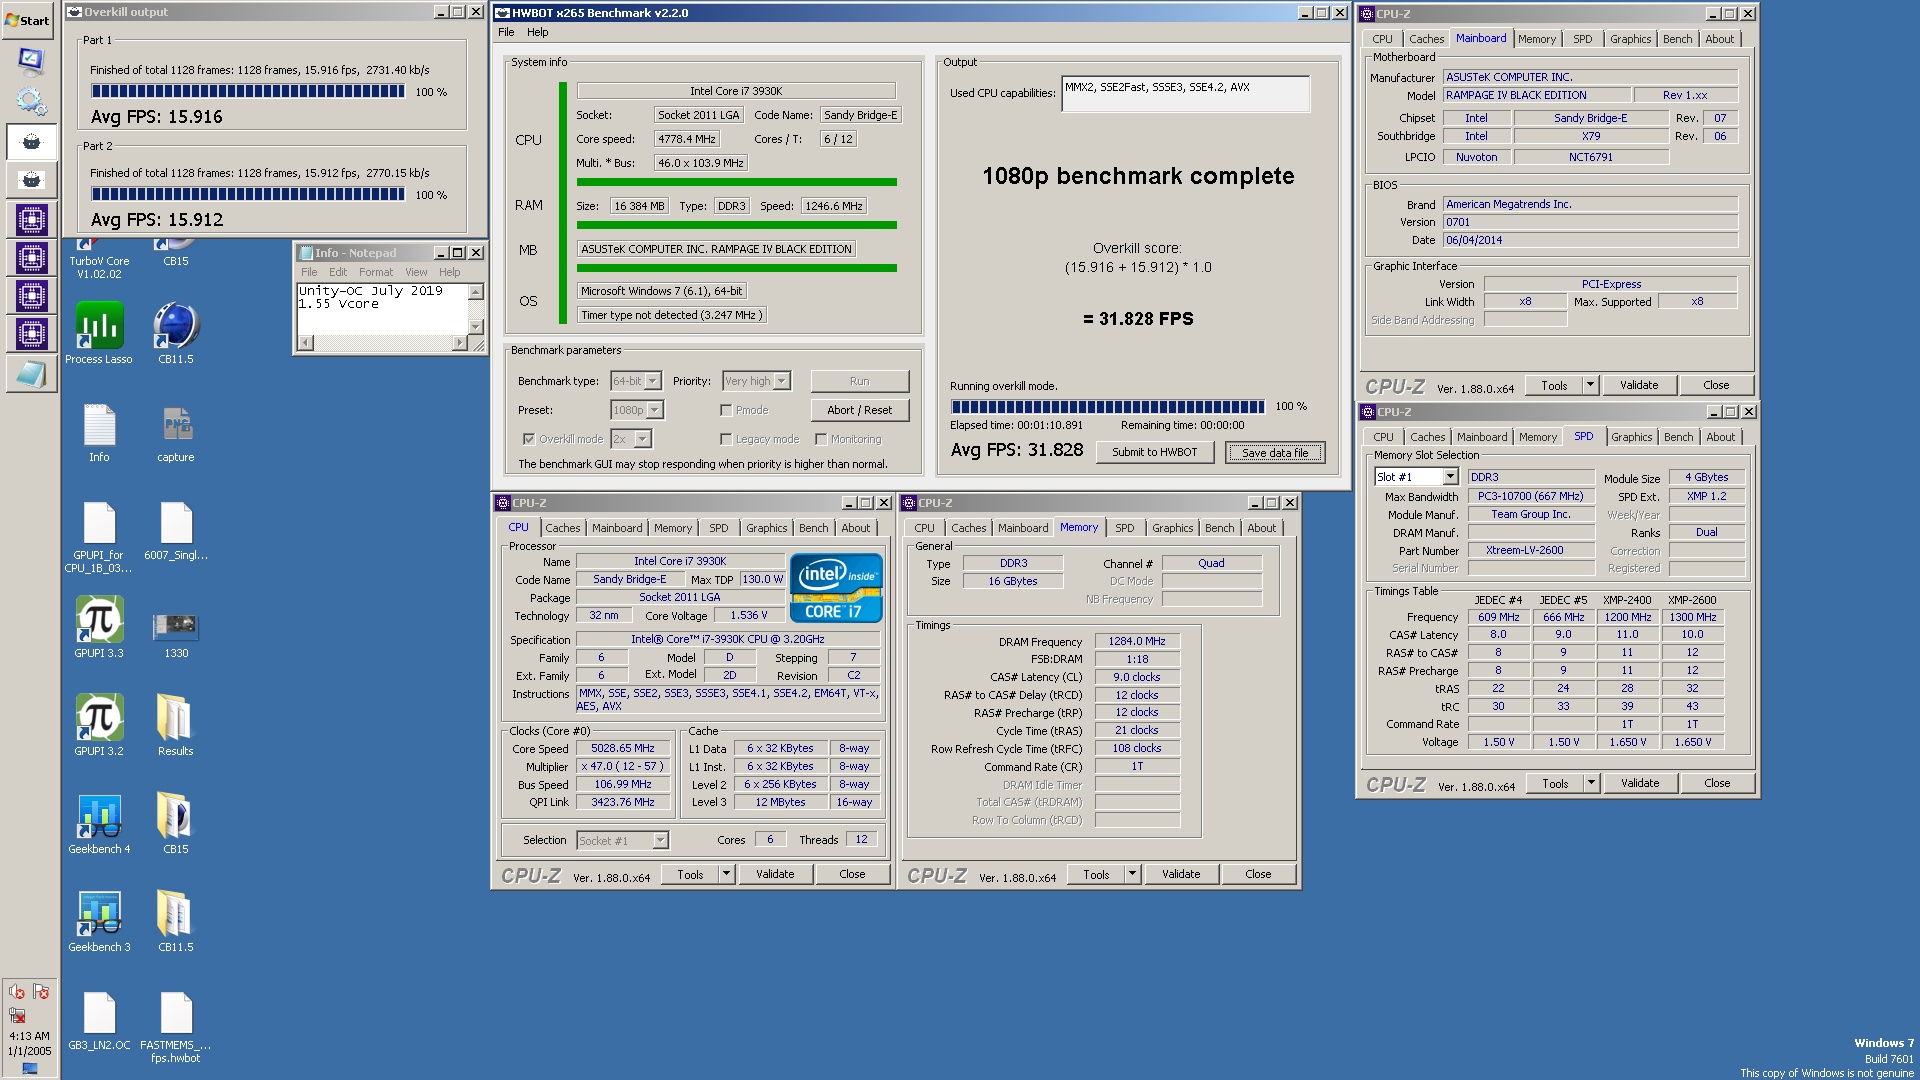Screen dimensions: 1920x1080
Task: Open the capture PNG file icon
Action: click(176, 432)
